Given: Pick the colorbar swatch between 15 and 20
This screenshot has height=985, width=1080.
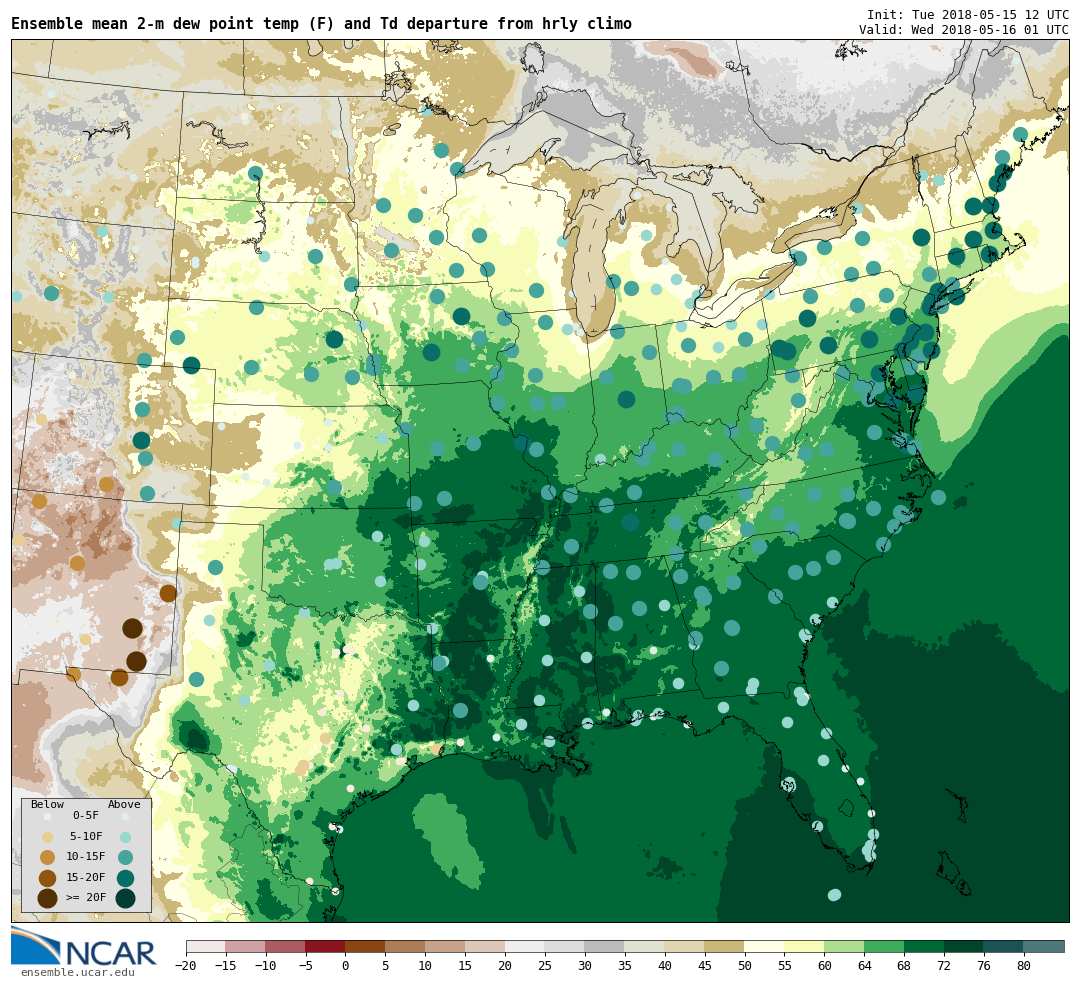Looking at the screenshot, I should 486,946.
